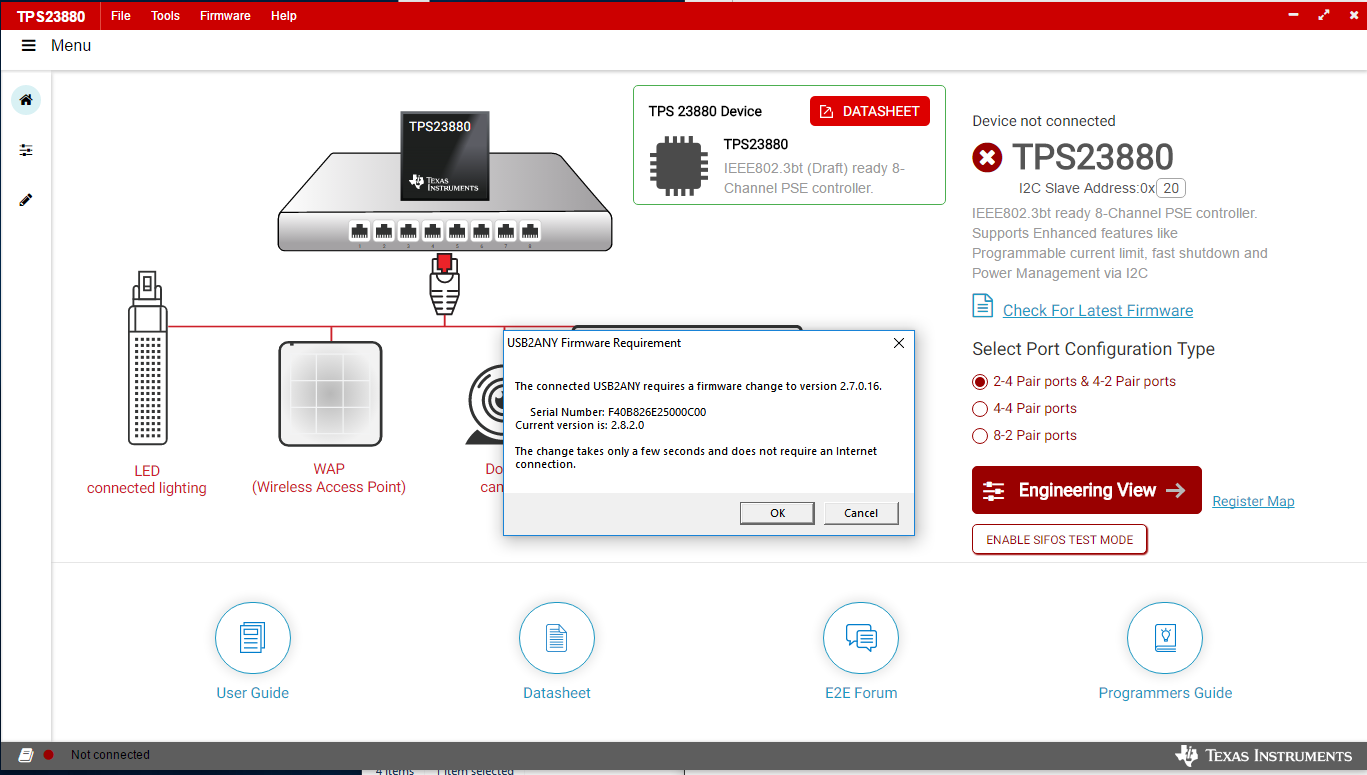Open the User Guide circle icon

(x=253, y=639)
